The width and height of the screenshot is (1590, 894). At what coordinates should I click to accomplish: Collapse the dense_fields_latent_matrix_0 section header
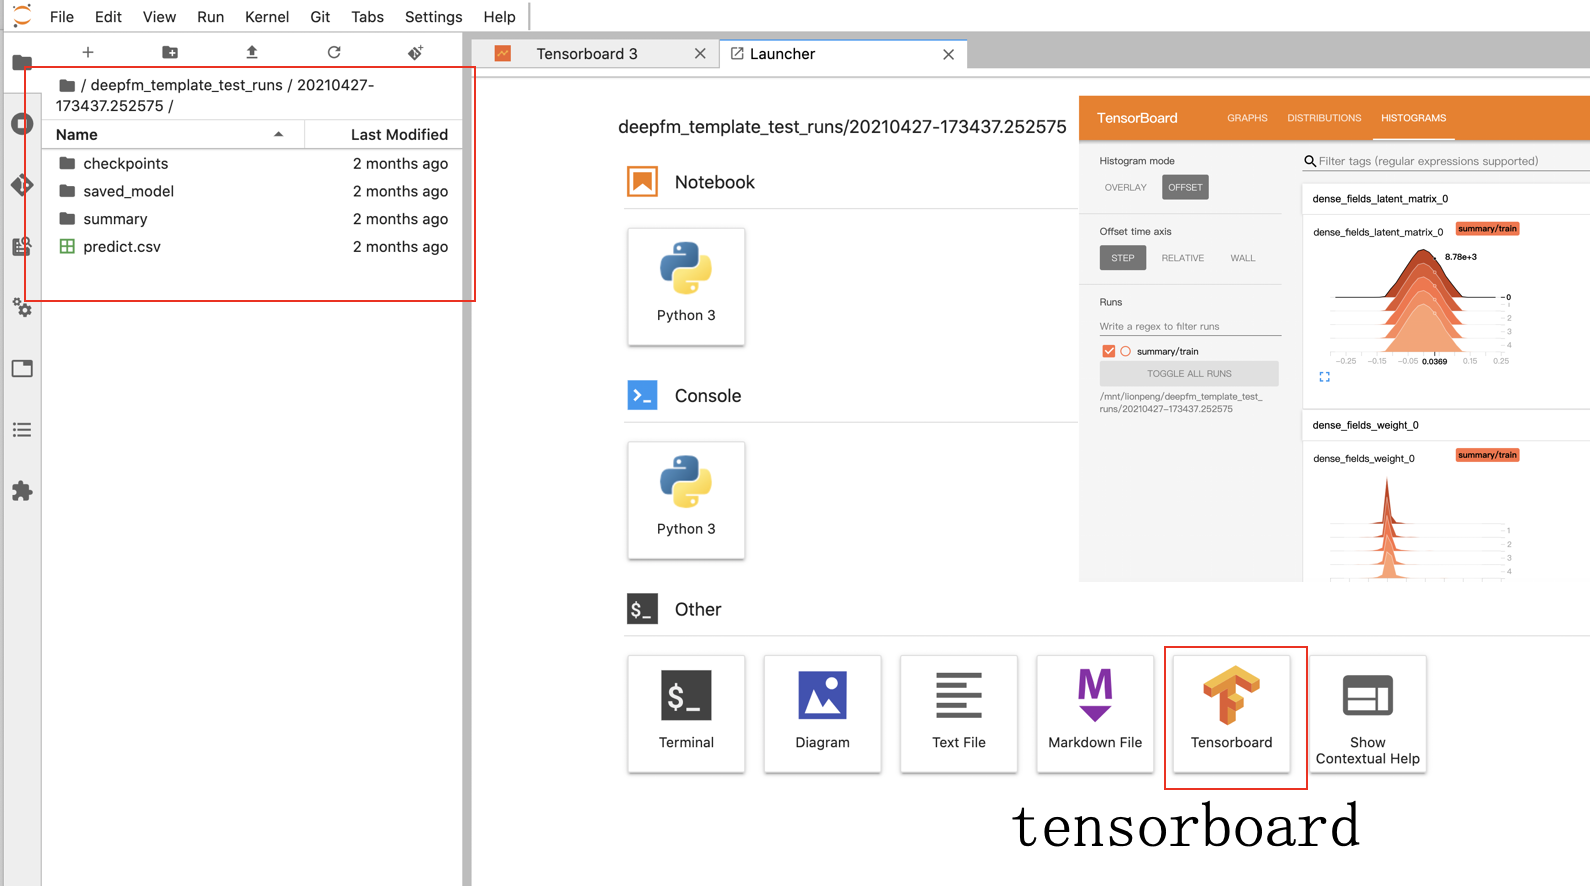point(1445,199)
